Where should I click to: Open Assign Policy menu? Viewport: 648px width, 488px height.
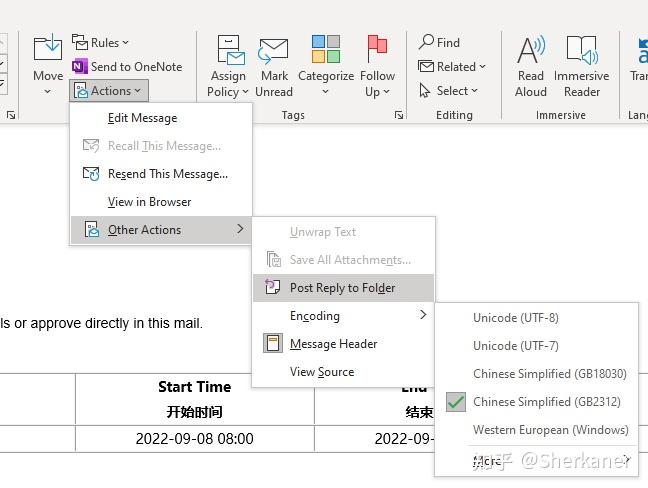[228, 66]
